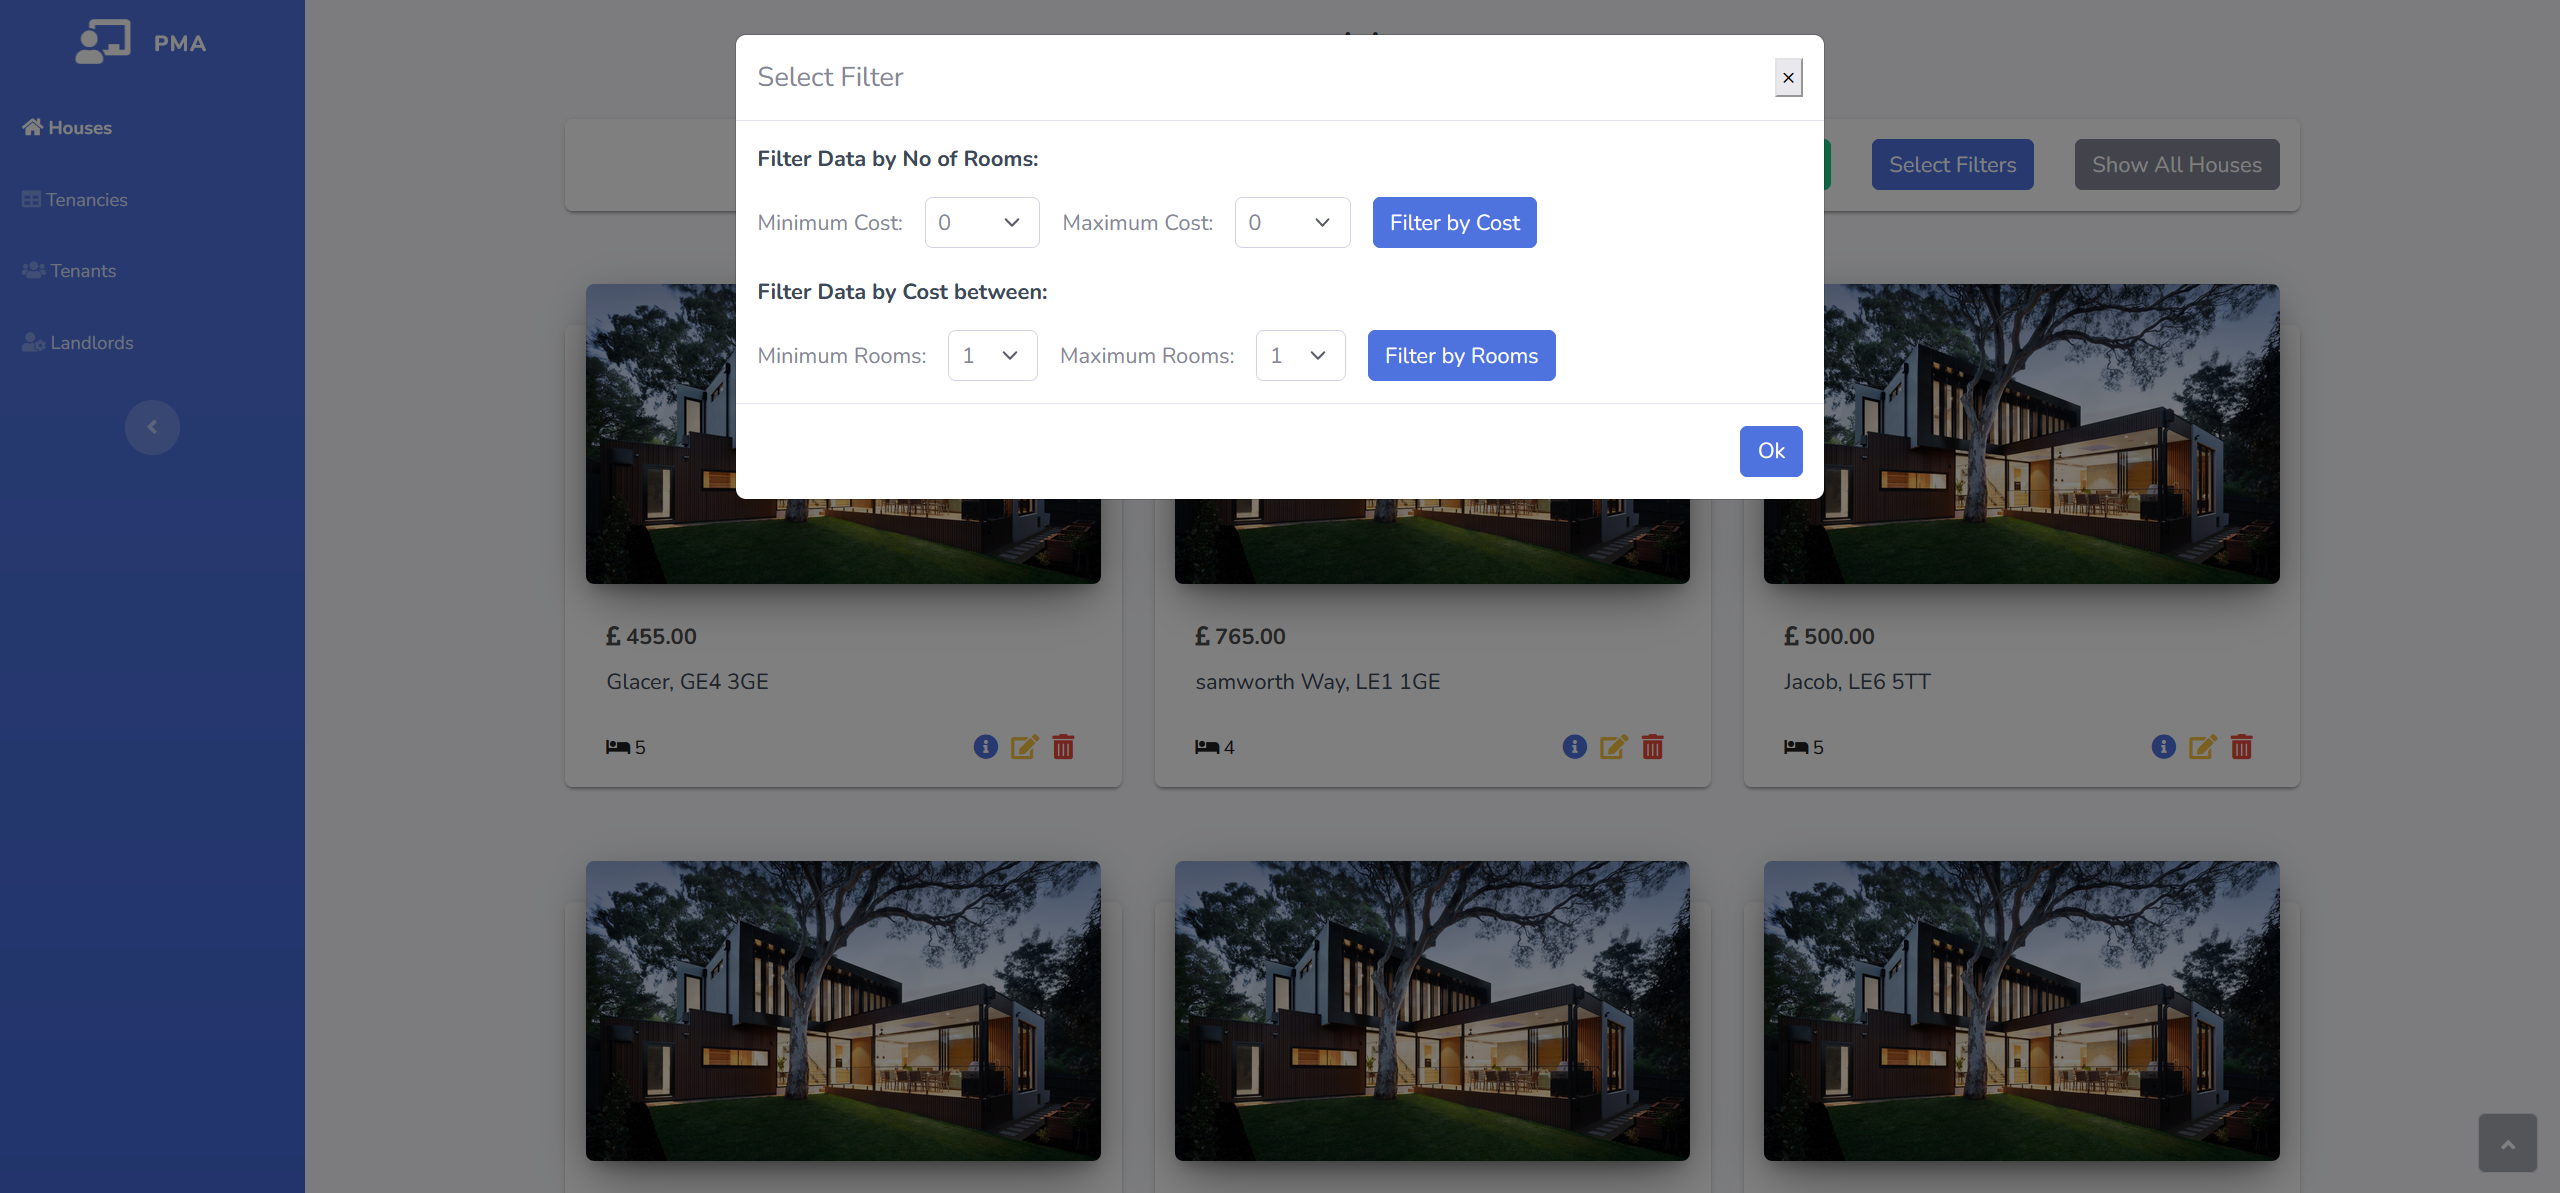Navigate to Tenants page
This screenshot has width=2560, height=1193.
click(x=83, y=271)
